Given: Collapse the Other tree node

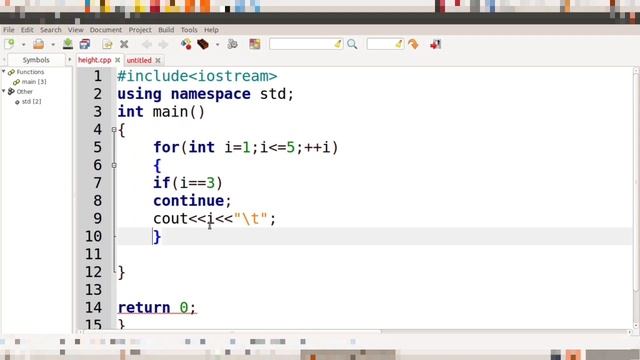Looking at the screenshot, I should click(4, 91).
